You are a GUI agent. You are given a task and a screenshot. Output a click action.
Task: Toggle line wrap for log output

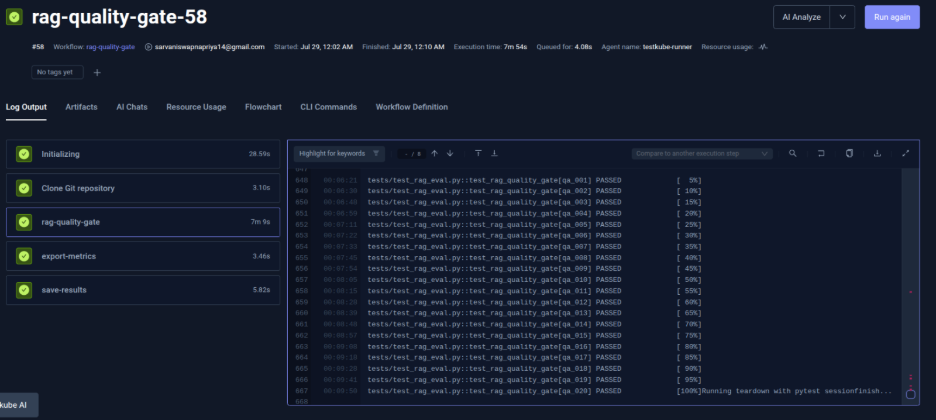(x=821, y=153)
